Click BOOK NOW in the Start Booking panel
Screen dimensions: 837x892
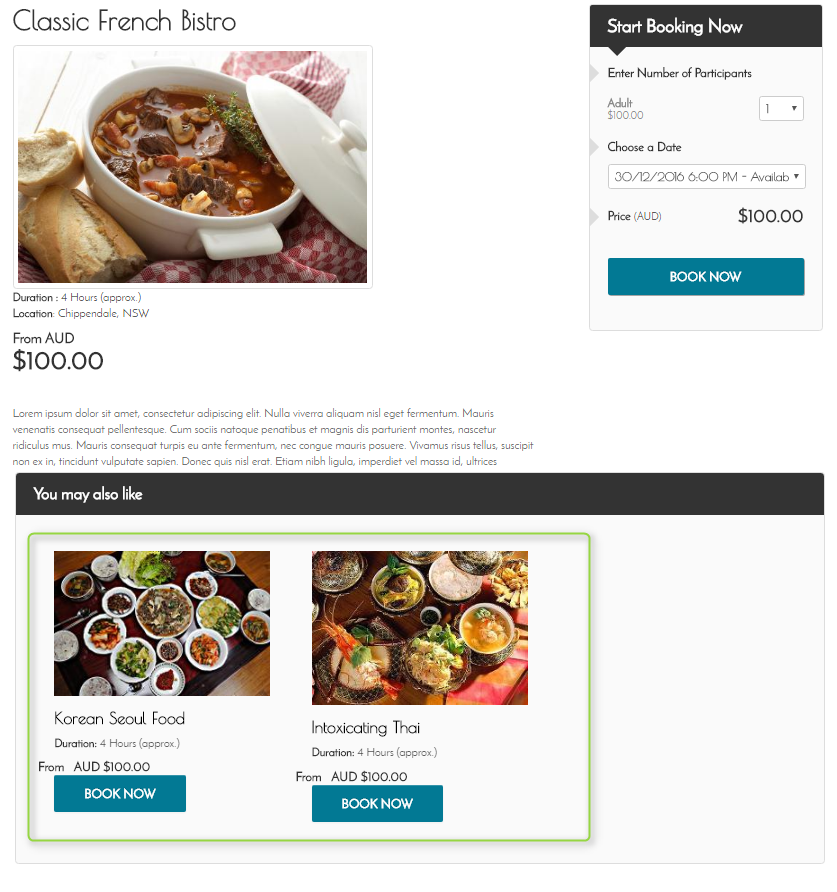706,276
